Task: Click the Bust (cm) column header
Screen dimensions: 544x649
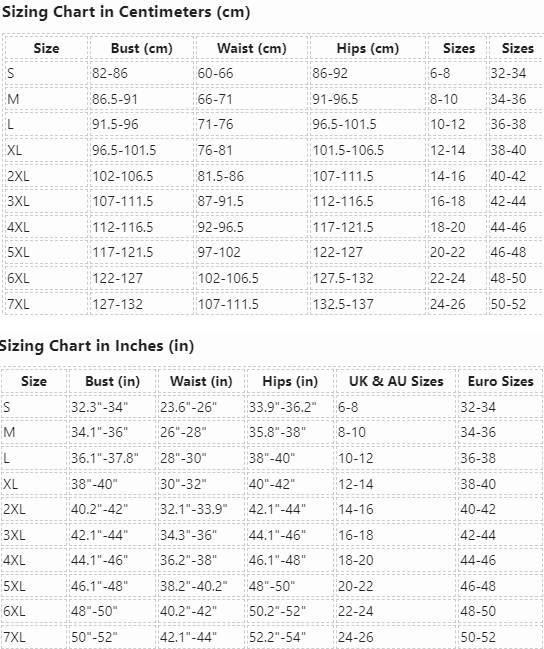Action: pyautogui.click(x=142, y=48)
